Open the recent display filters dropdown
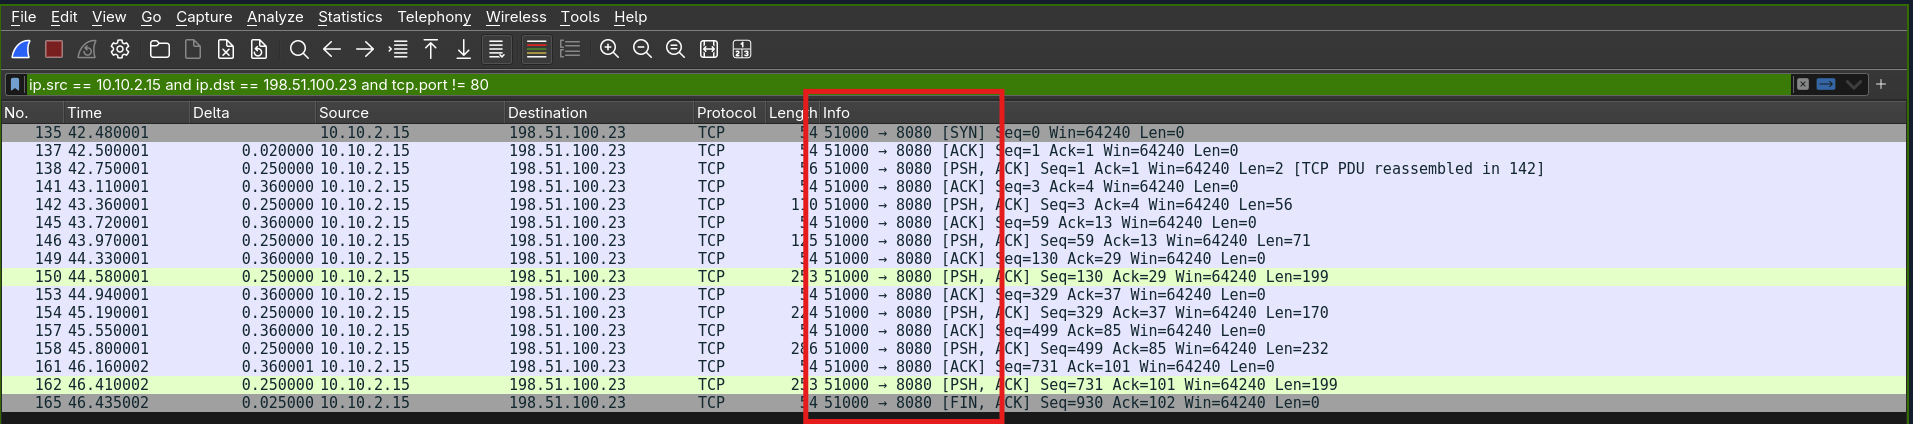Screen dimensions: 1913x425 coord(1854,85)
